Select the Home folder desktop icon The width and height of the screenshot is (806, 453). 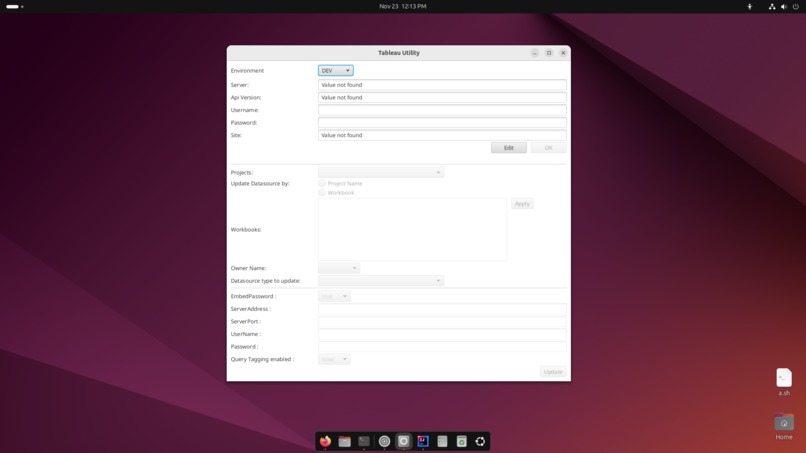(x=784, y=427)
